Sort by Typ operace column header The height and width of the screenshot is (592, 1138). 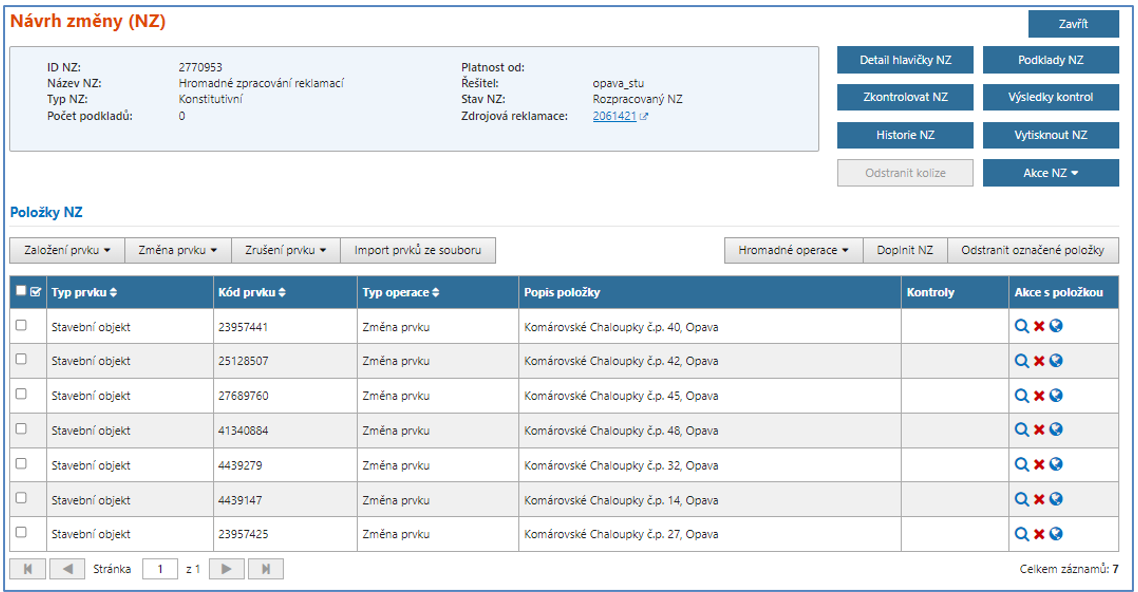pyautogui.click(x=400, y=293)
